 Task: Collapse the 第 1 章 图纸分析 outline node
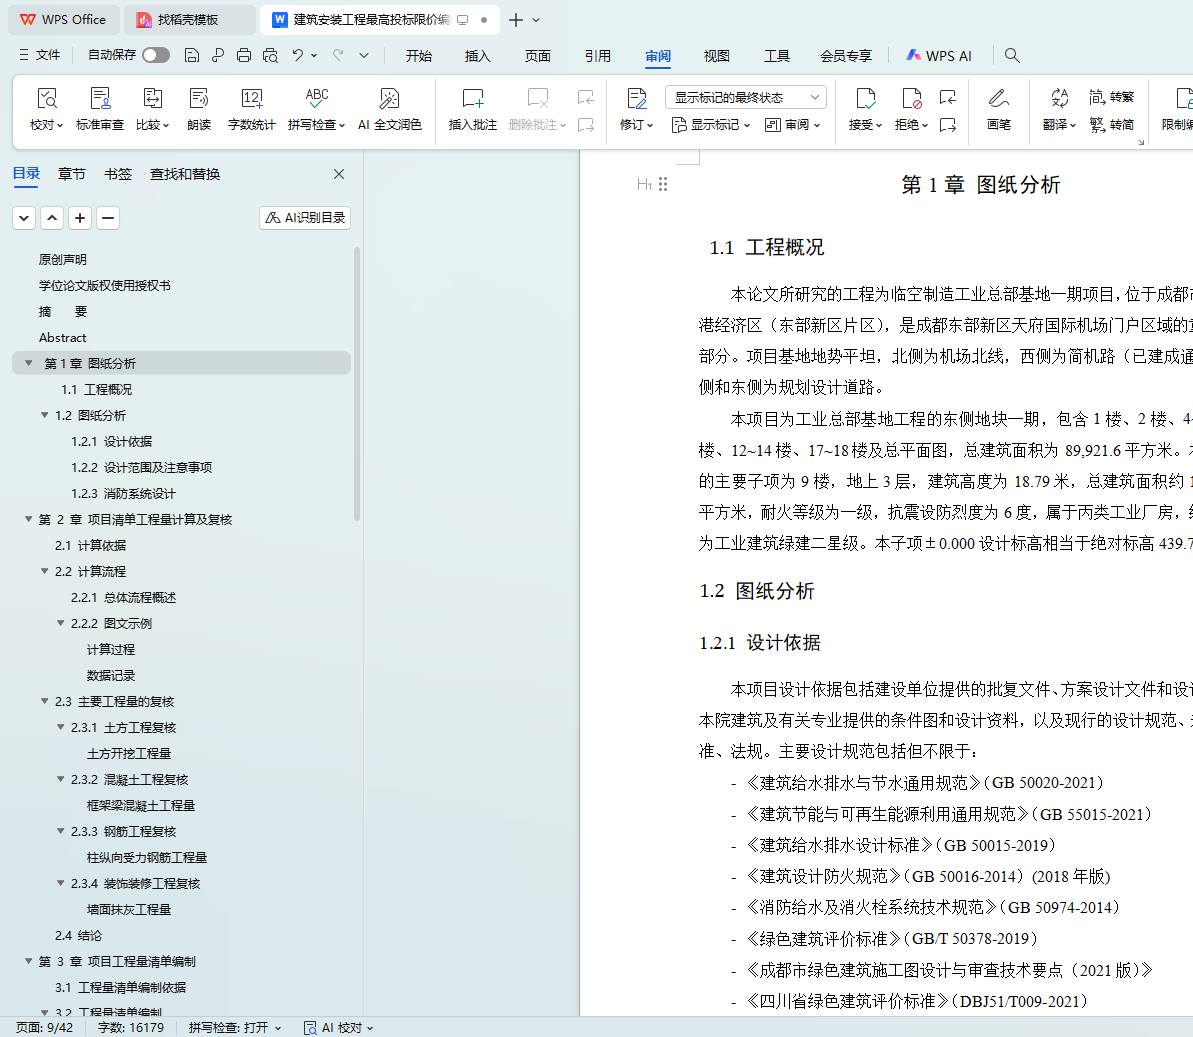(29, 363)
